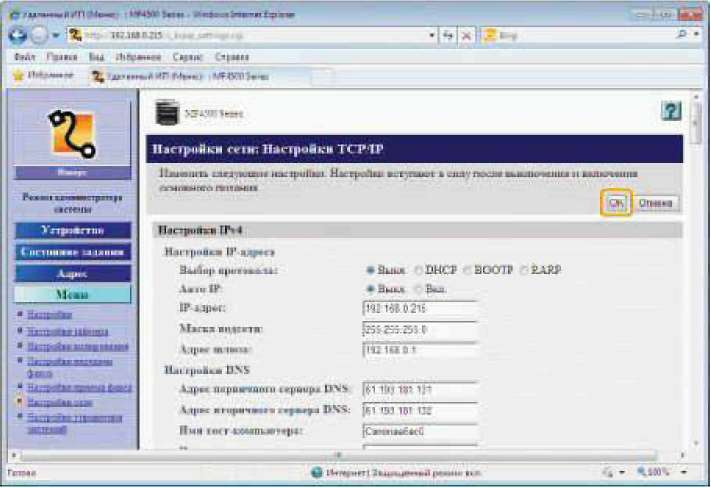Enable Auto IP with Вкл. radio button
711x488 pixels.
[419, 288]
